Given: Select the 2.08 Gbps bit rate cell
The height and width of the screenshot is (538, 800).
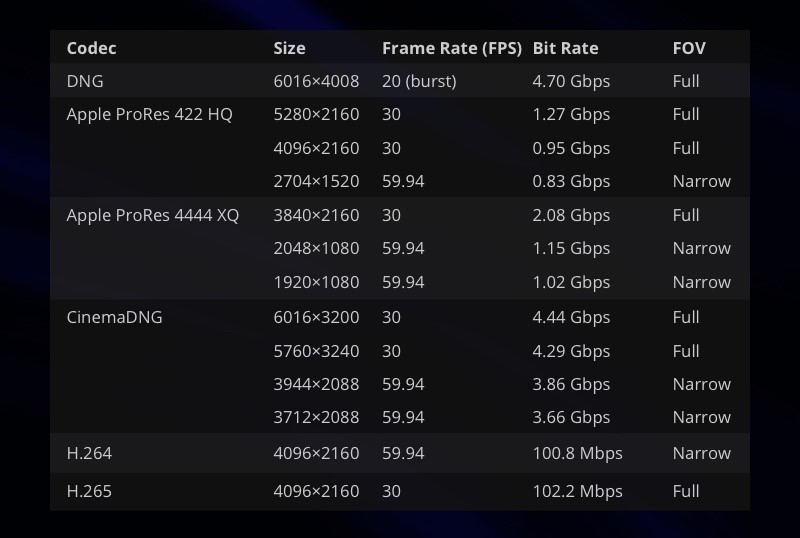Looking at the screenshot, I should click(x=571, y=215).
